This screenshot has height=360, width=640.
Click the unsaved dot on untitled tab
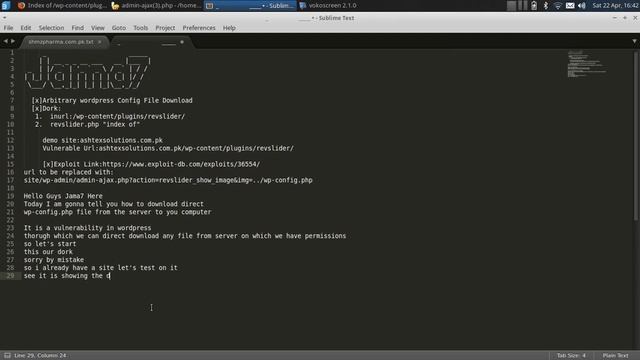pos(182,42)
